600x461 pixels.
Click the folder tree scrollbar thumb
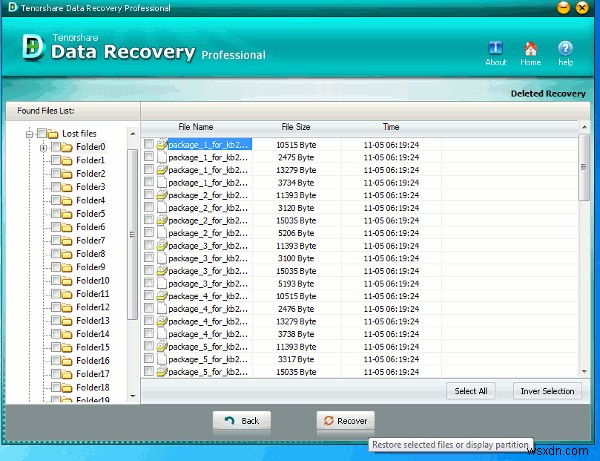(x=133, y=234)
